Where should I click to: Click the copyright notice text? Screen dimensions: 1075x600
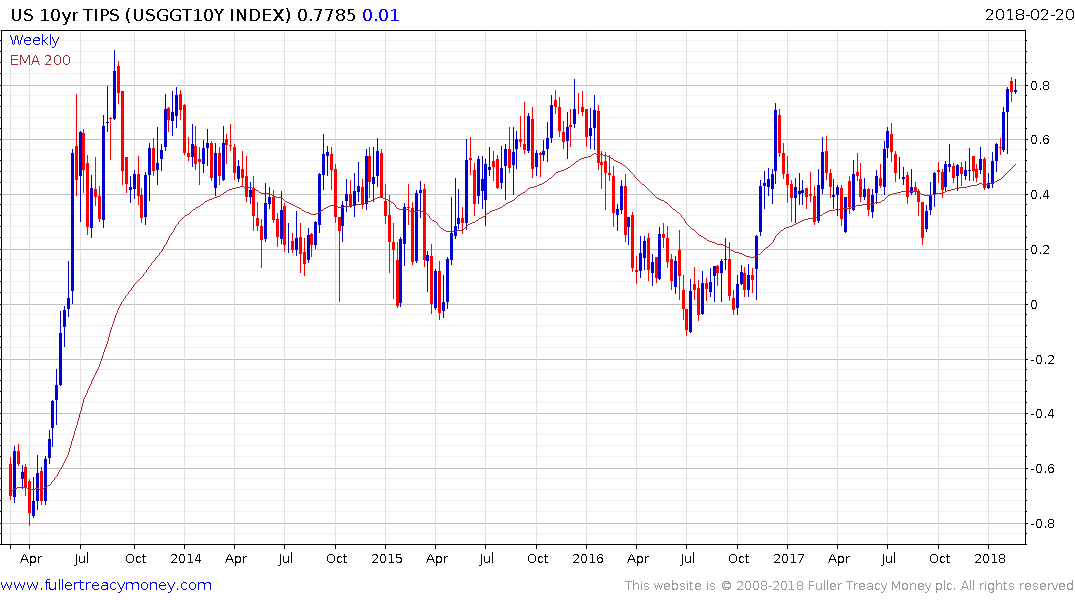849,586
